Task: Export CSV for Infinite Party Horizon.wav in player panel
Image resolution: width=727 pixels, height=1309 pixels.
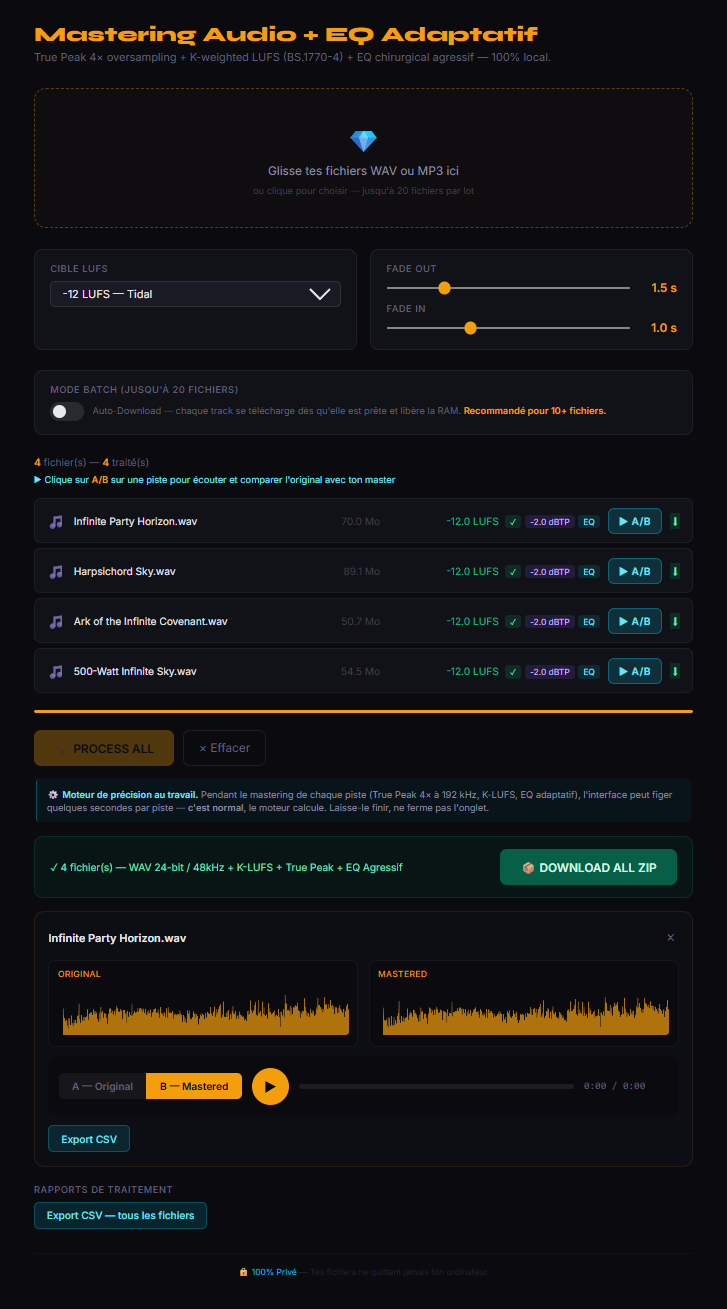Action: tap(89, 1139)
